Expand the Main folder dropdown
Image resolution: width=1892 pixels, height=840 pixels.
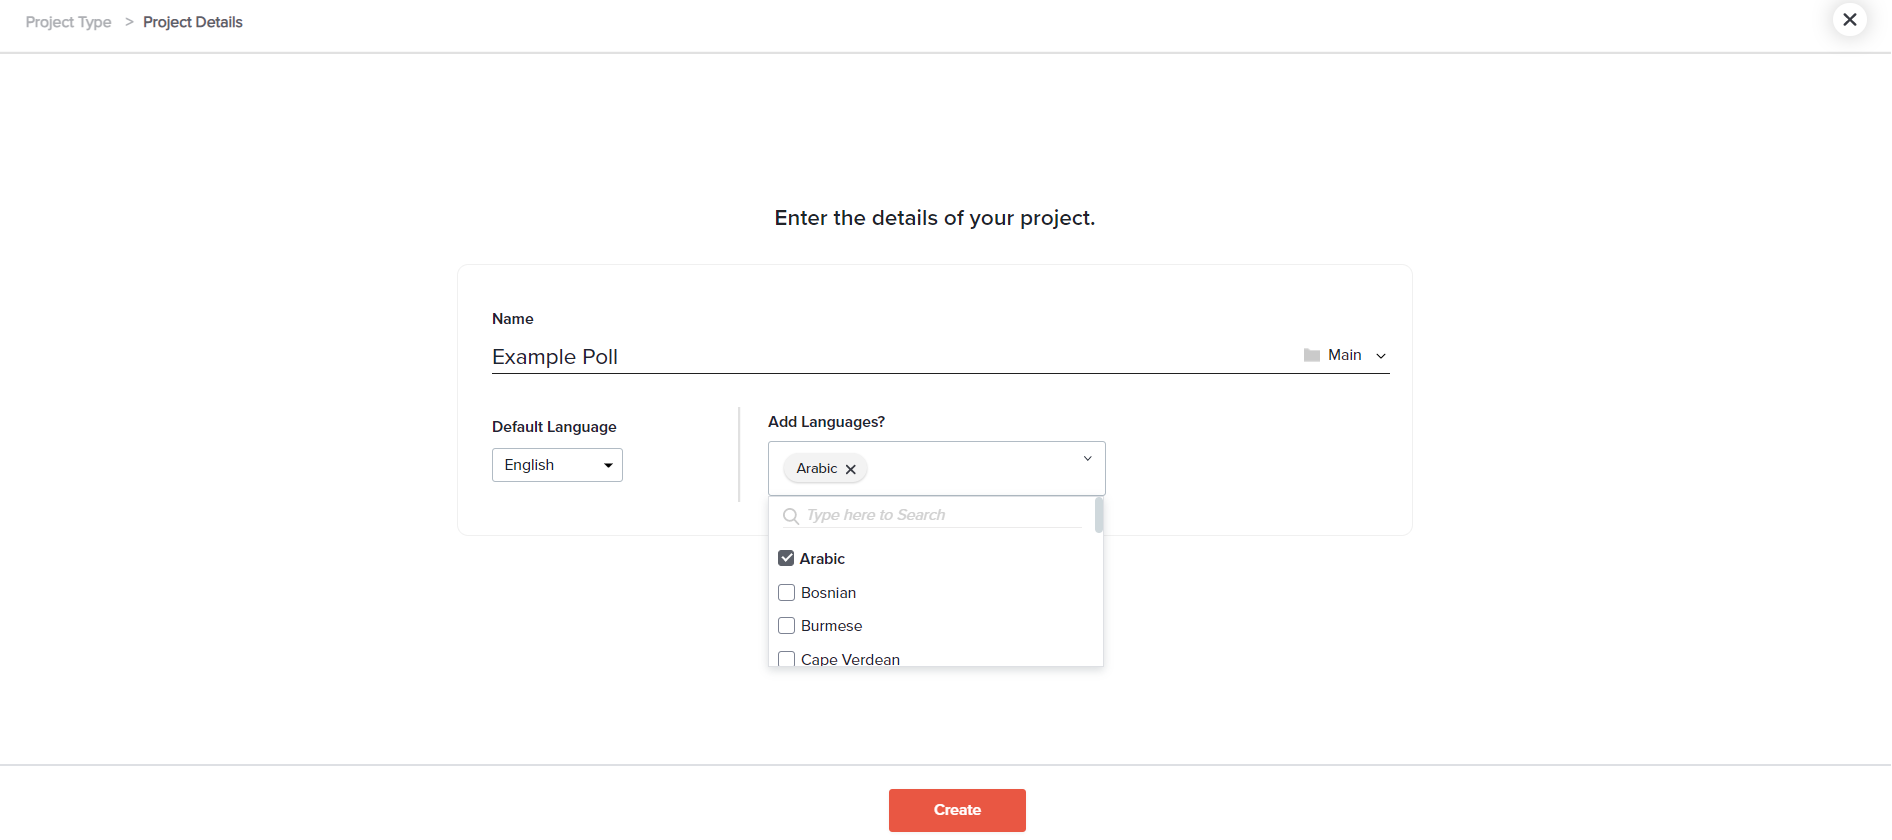click(x=1381, y=356)
